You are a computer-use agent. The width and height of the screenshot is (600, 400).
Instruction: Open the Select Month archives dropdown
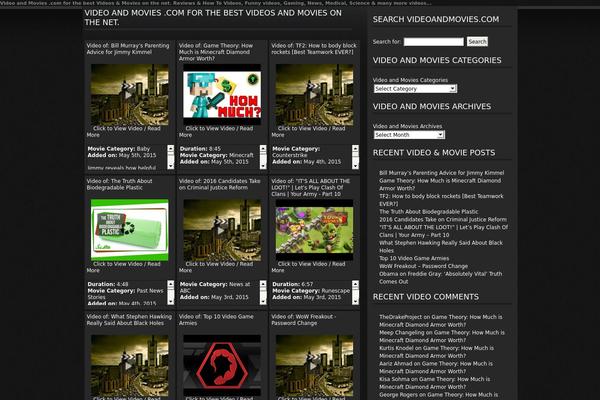coord(409,135)
